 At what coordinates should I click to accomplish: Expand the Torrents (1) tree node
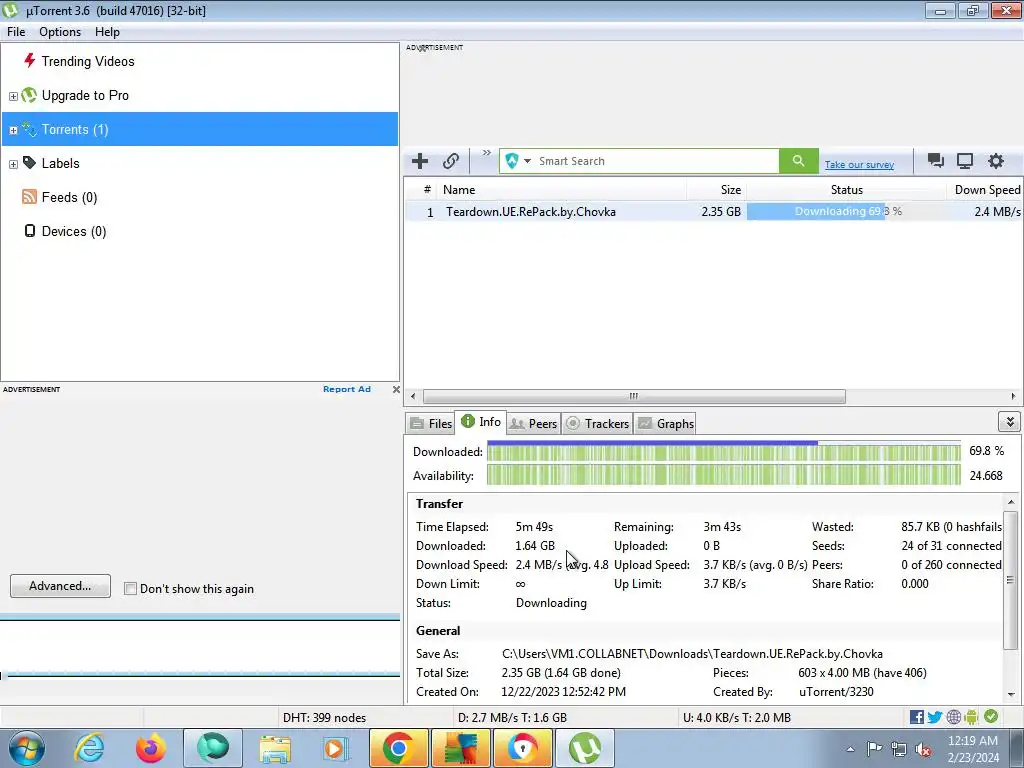point(13,130)
